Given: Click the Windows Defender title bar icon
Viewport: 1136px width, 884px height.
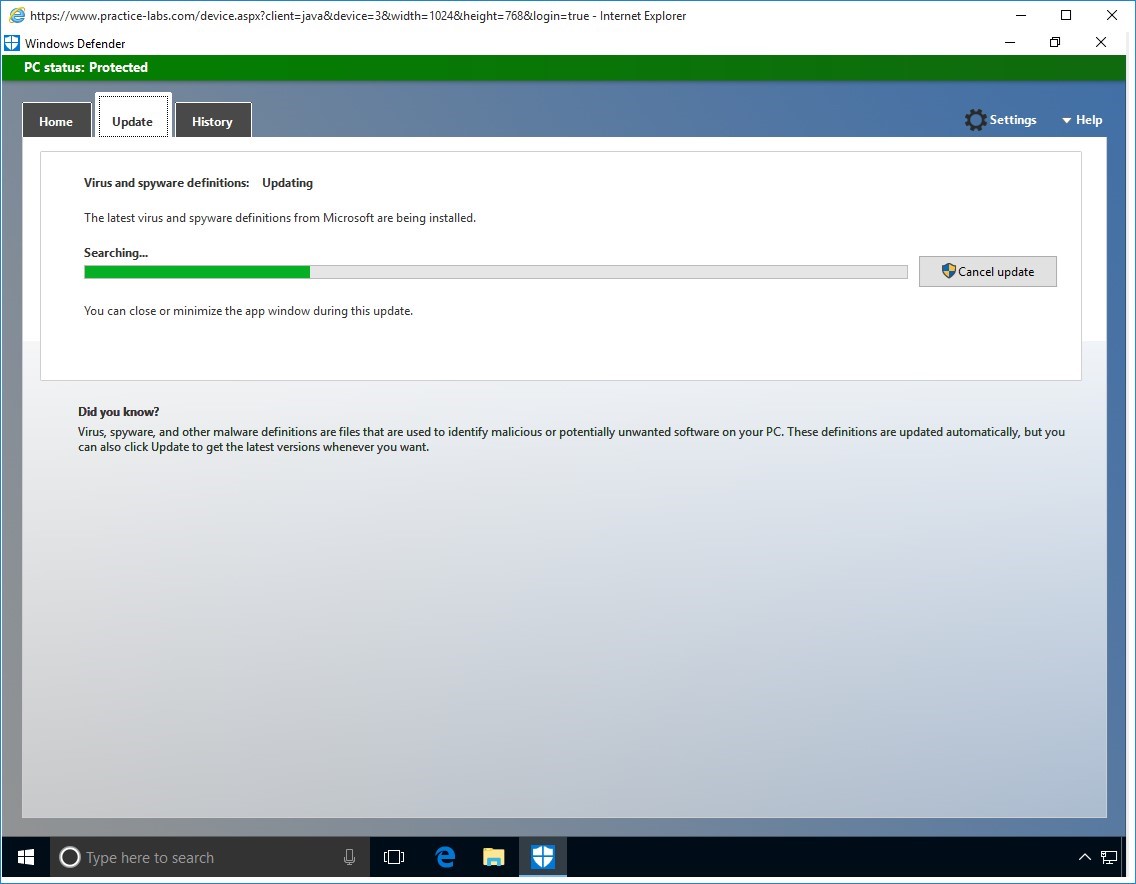Looking at the screenshot, I should click(x=12, y=43).
